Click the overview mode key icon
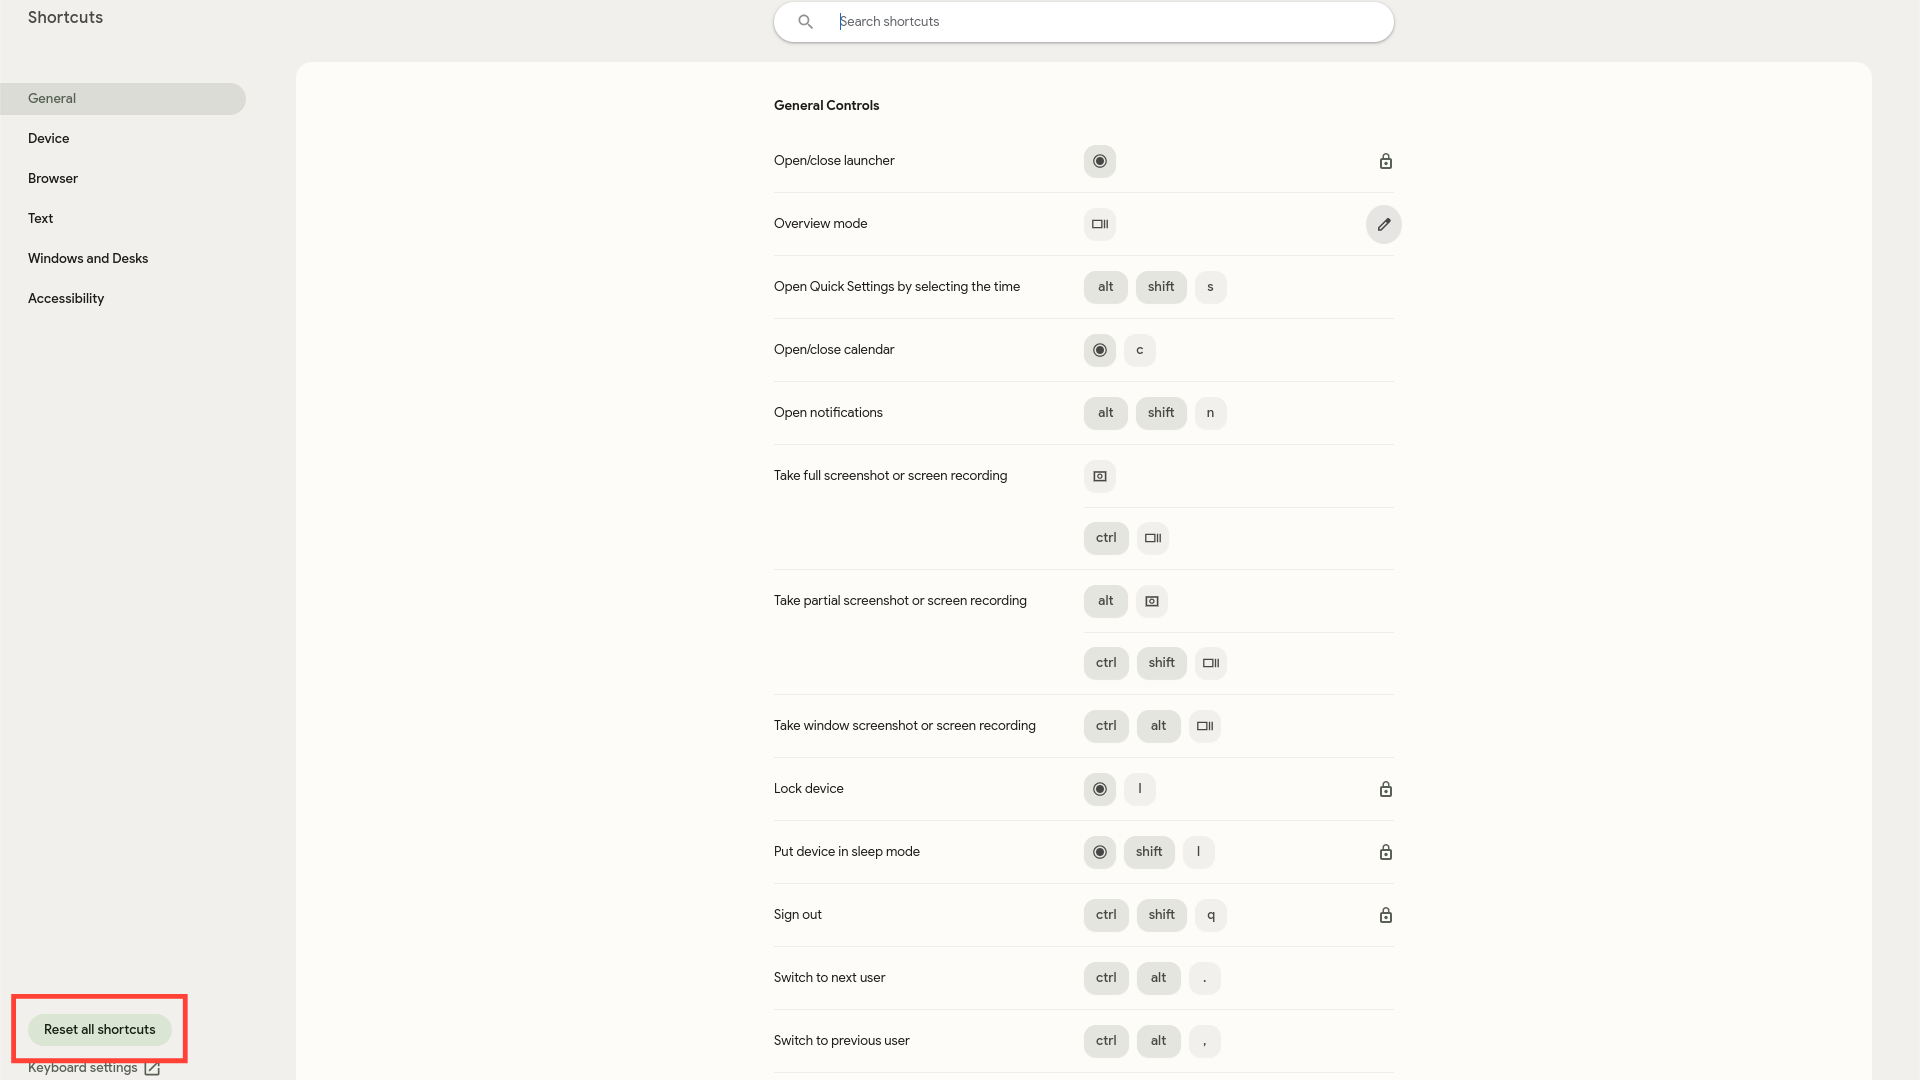Screen dimensions: 1920x1080 pos(1100,223)
